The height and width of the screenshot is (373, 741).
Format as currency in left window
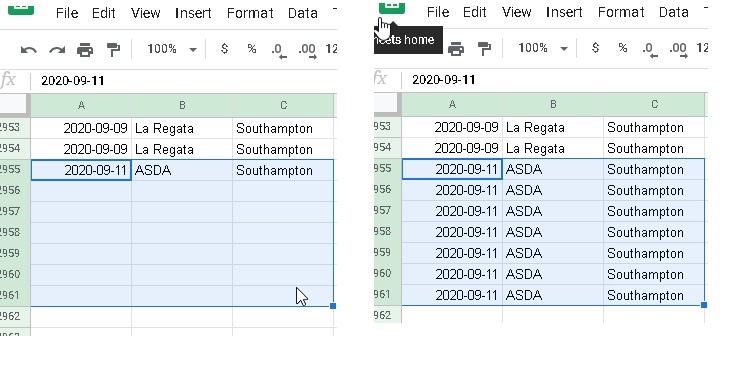click(x=224, y=49)
